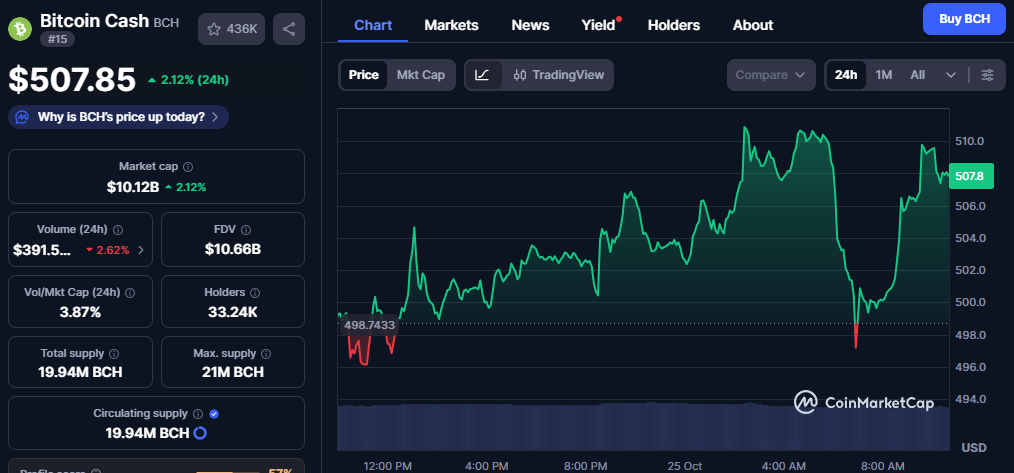
Task: Open the Compare dropdown
Action: tap(771, 75)
